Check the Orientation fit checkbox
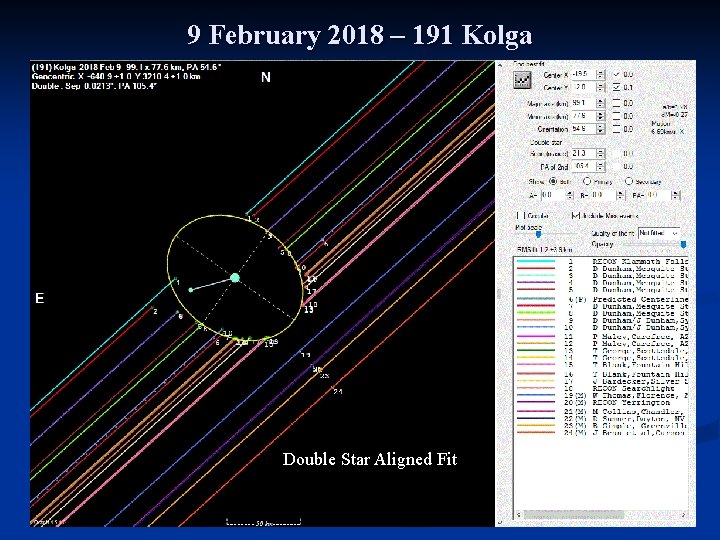The image size is (720, 540). click(617, 129)
